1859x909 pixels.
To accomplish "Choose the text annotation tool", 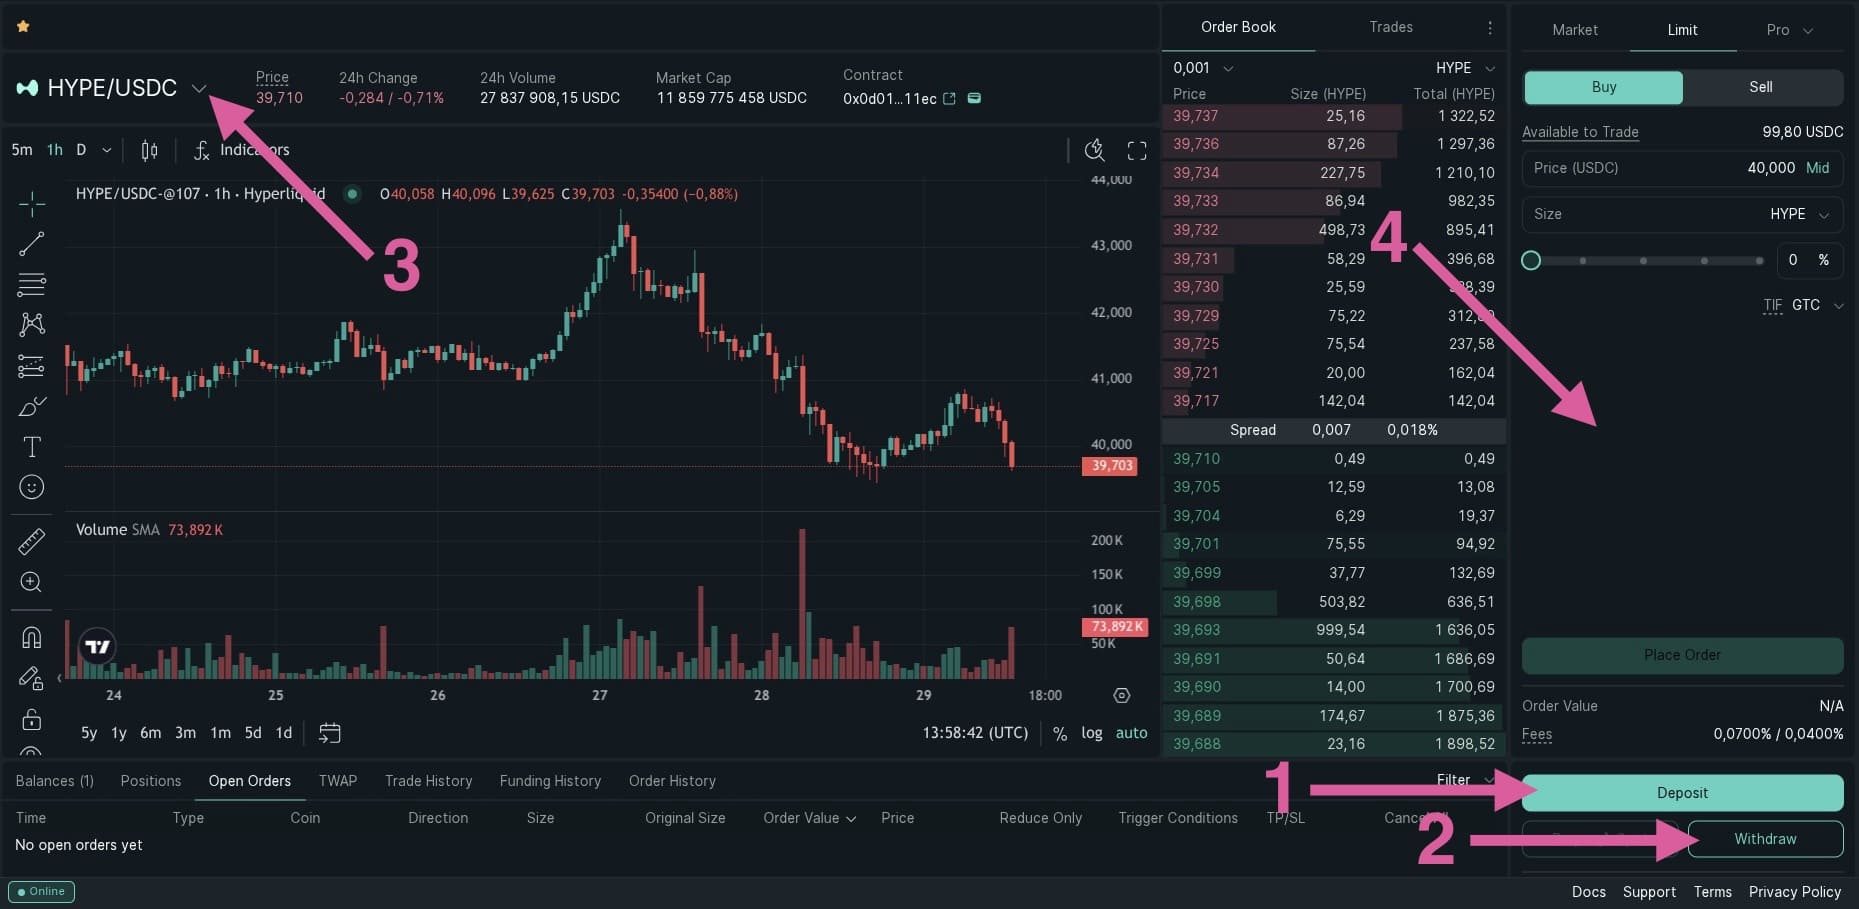I will pos(32,446).
